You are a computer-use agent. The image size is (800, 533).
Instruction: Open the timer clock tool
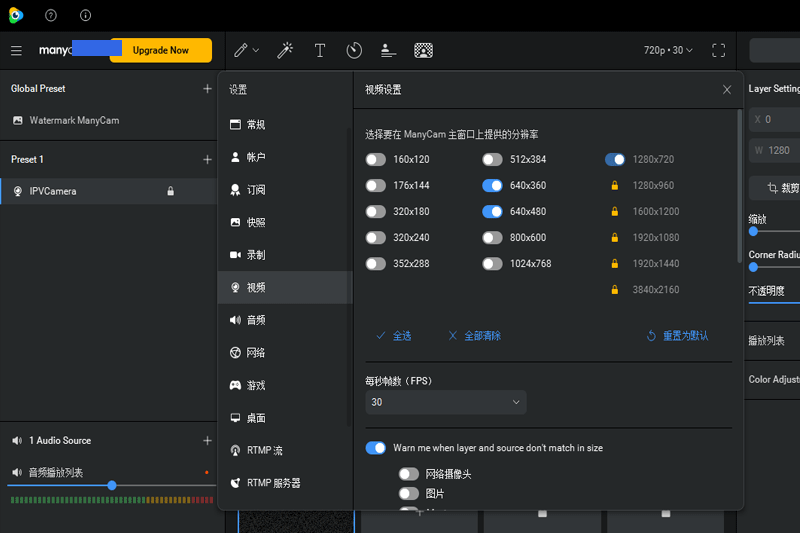[x=354, y=50]
